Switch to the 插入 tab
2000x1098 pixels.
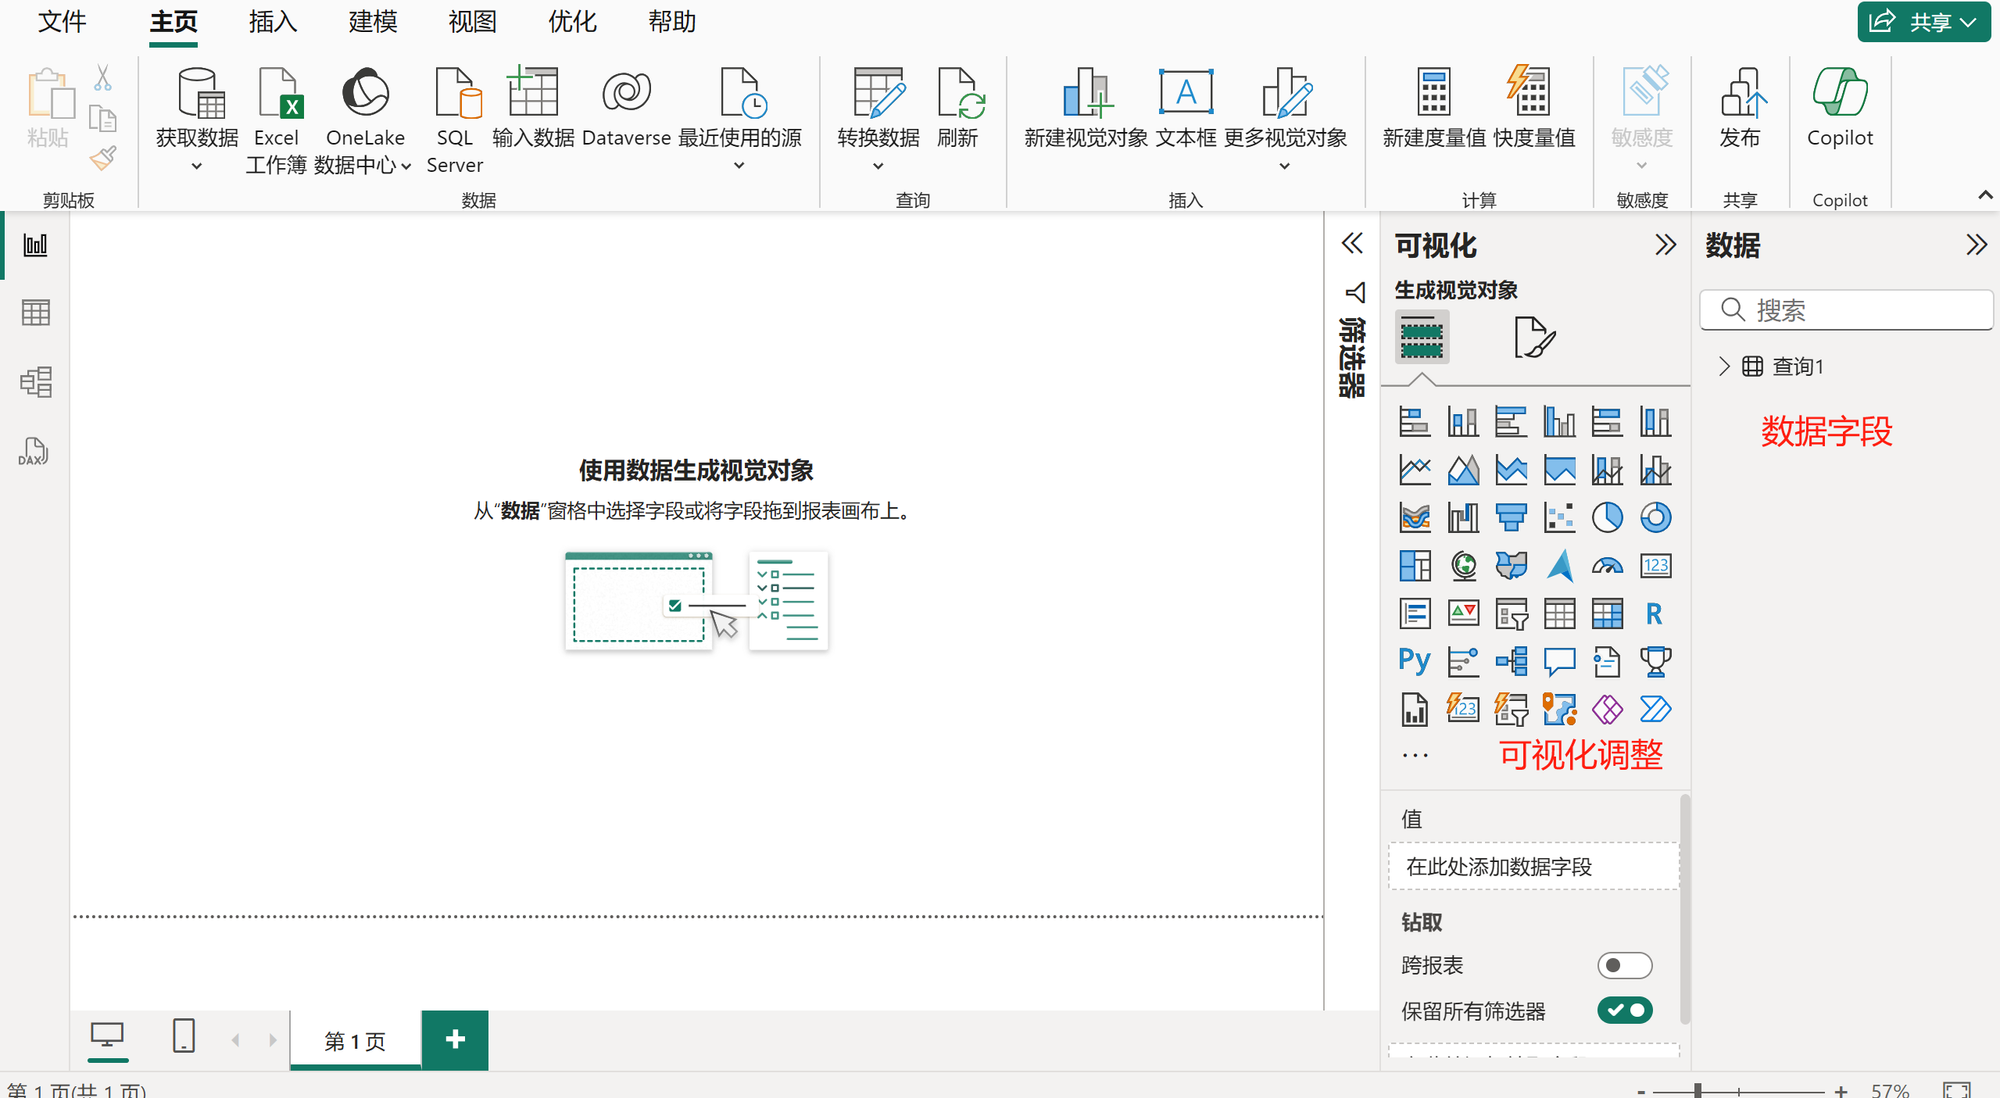pos(273,22)
